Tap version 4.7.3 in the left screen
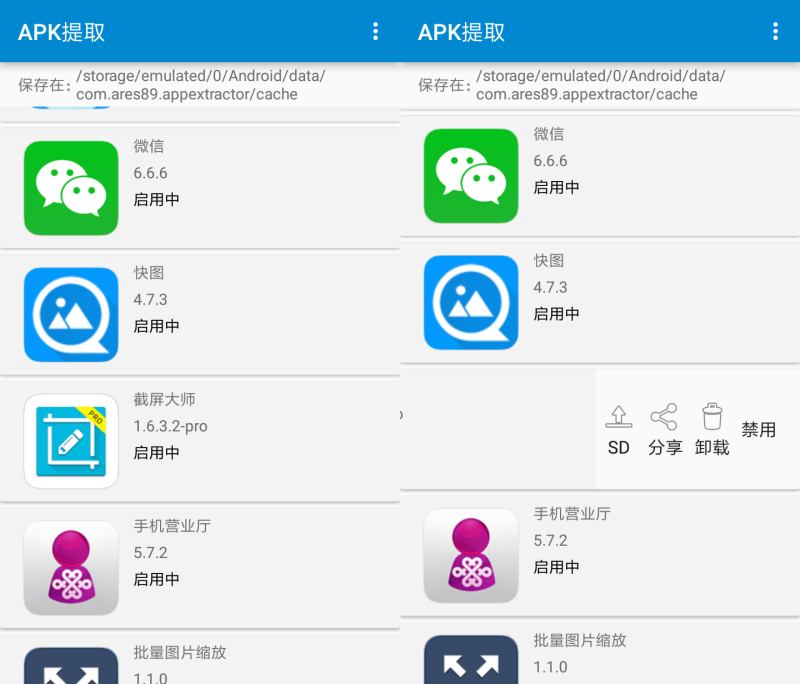 pos(151,299)
